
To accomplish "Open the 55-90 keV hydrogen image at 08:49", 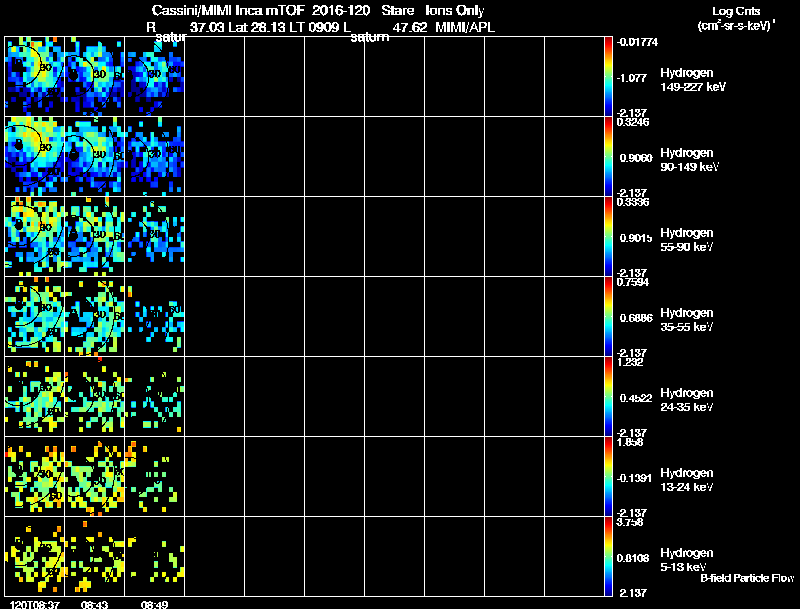I will pos(154,236).
